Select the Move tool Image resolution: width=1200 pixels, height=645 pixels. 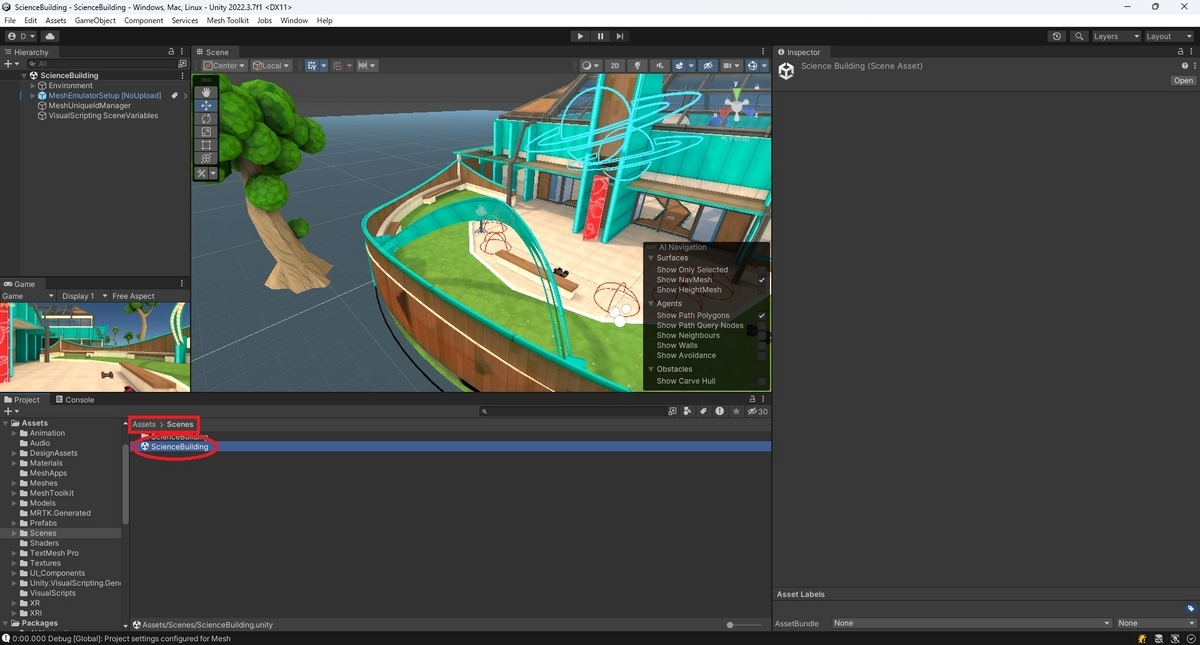207,105
